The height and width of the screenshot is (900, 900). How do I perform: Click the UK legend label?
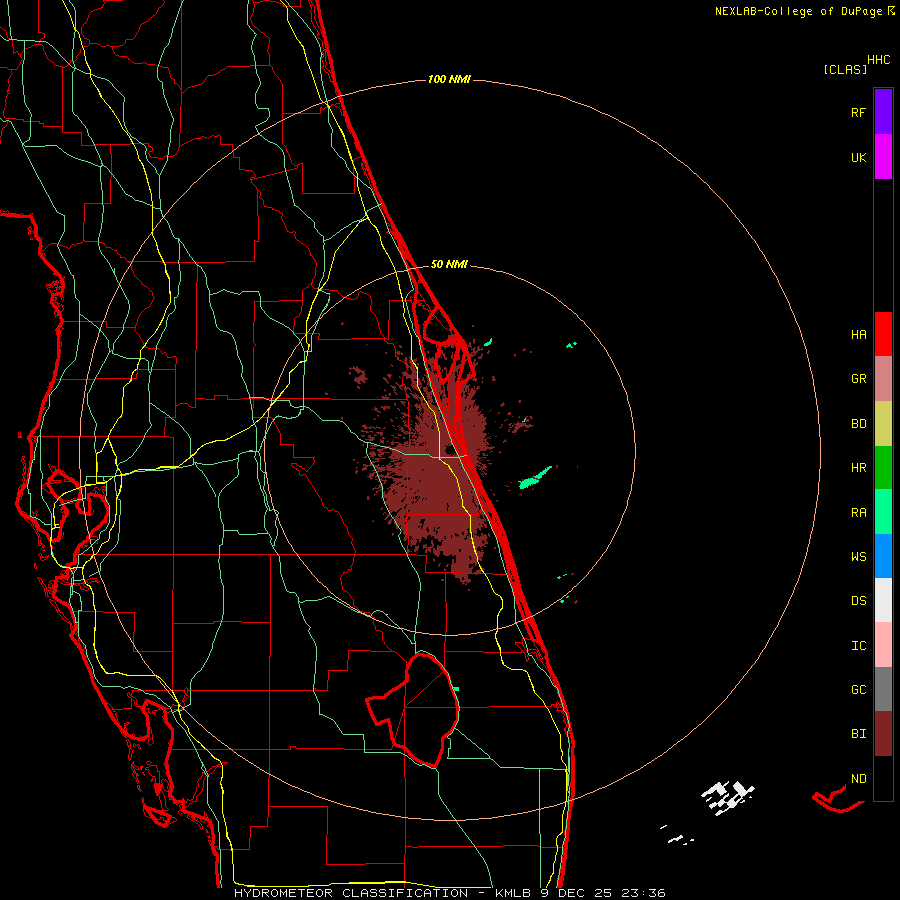pos(858,157)
